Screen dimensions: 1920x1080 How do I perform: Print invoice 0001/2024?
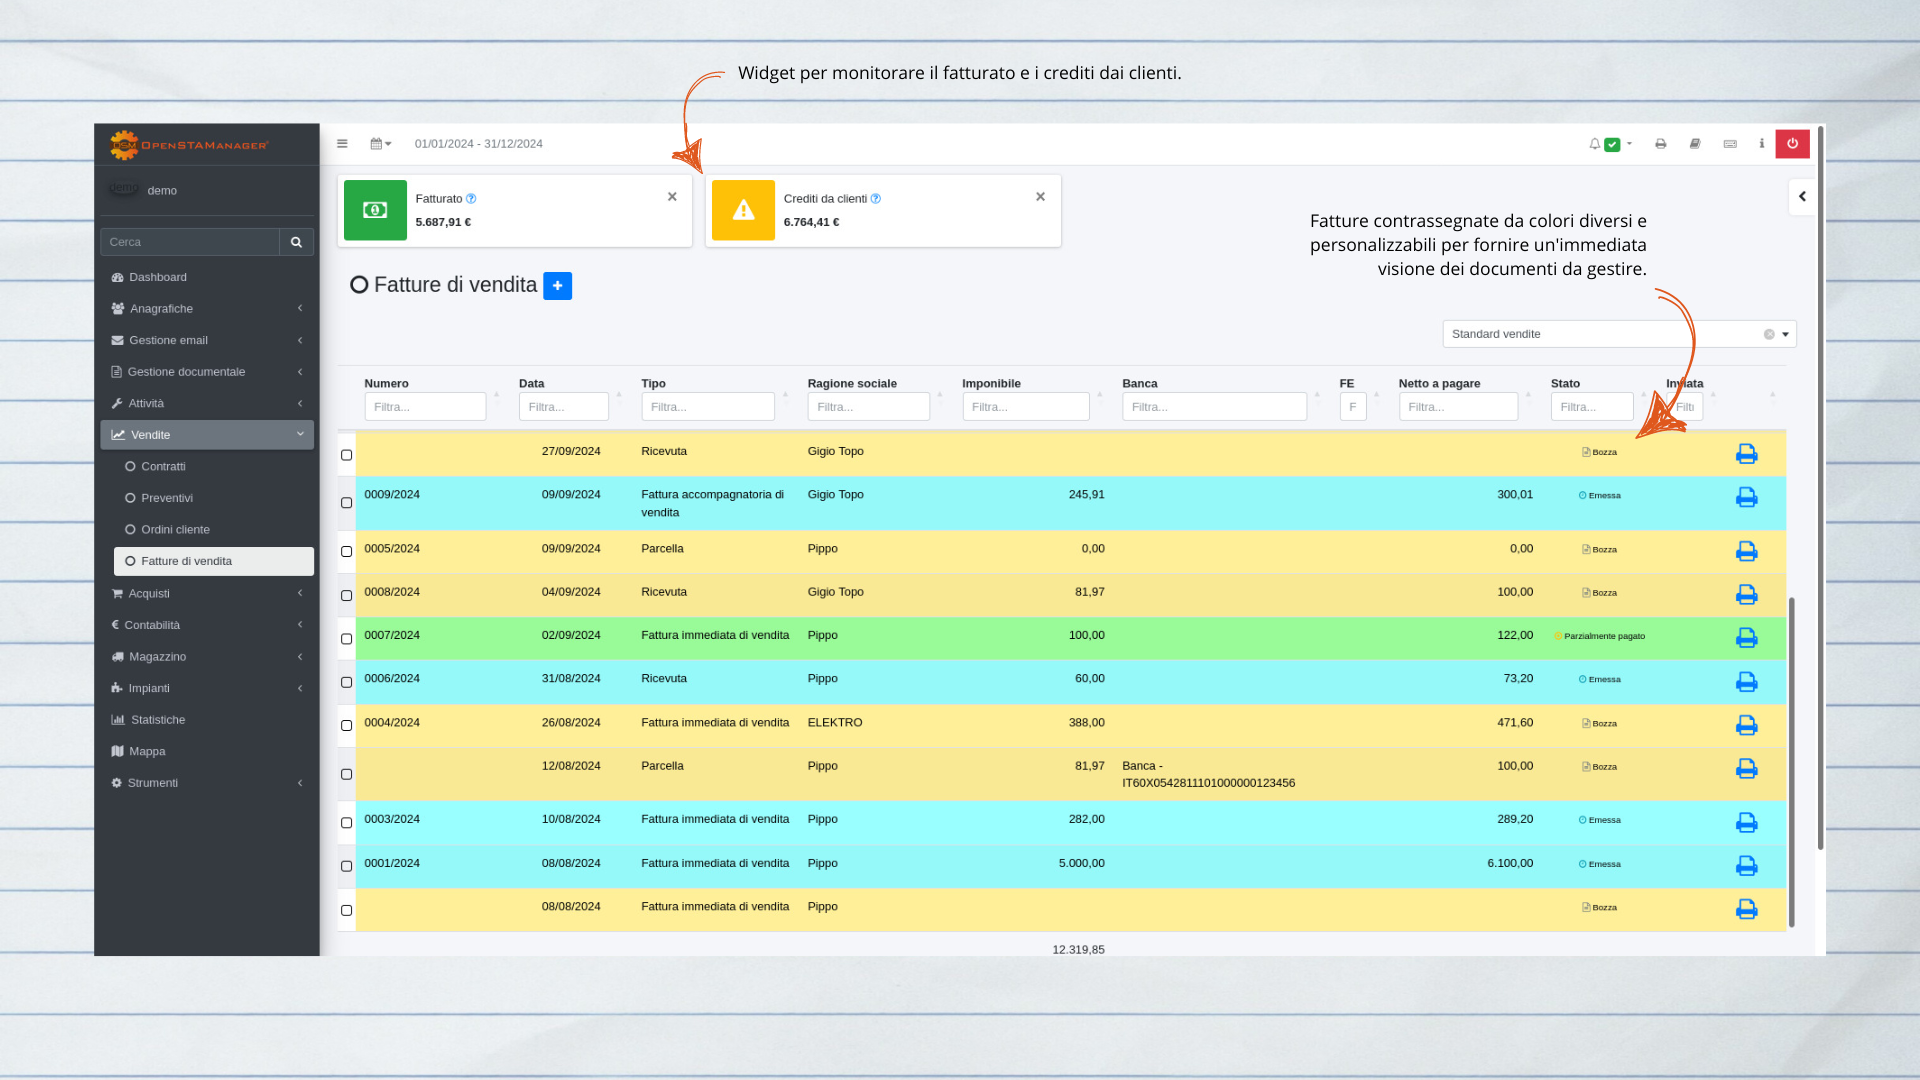[x=1746, y=865]
